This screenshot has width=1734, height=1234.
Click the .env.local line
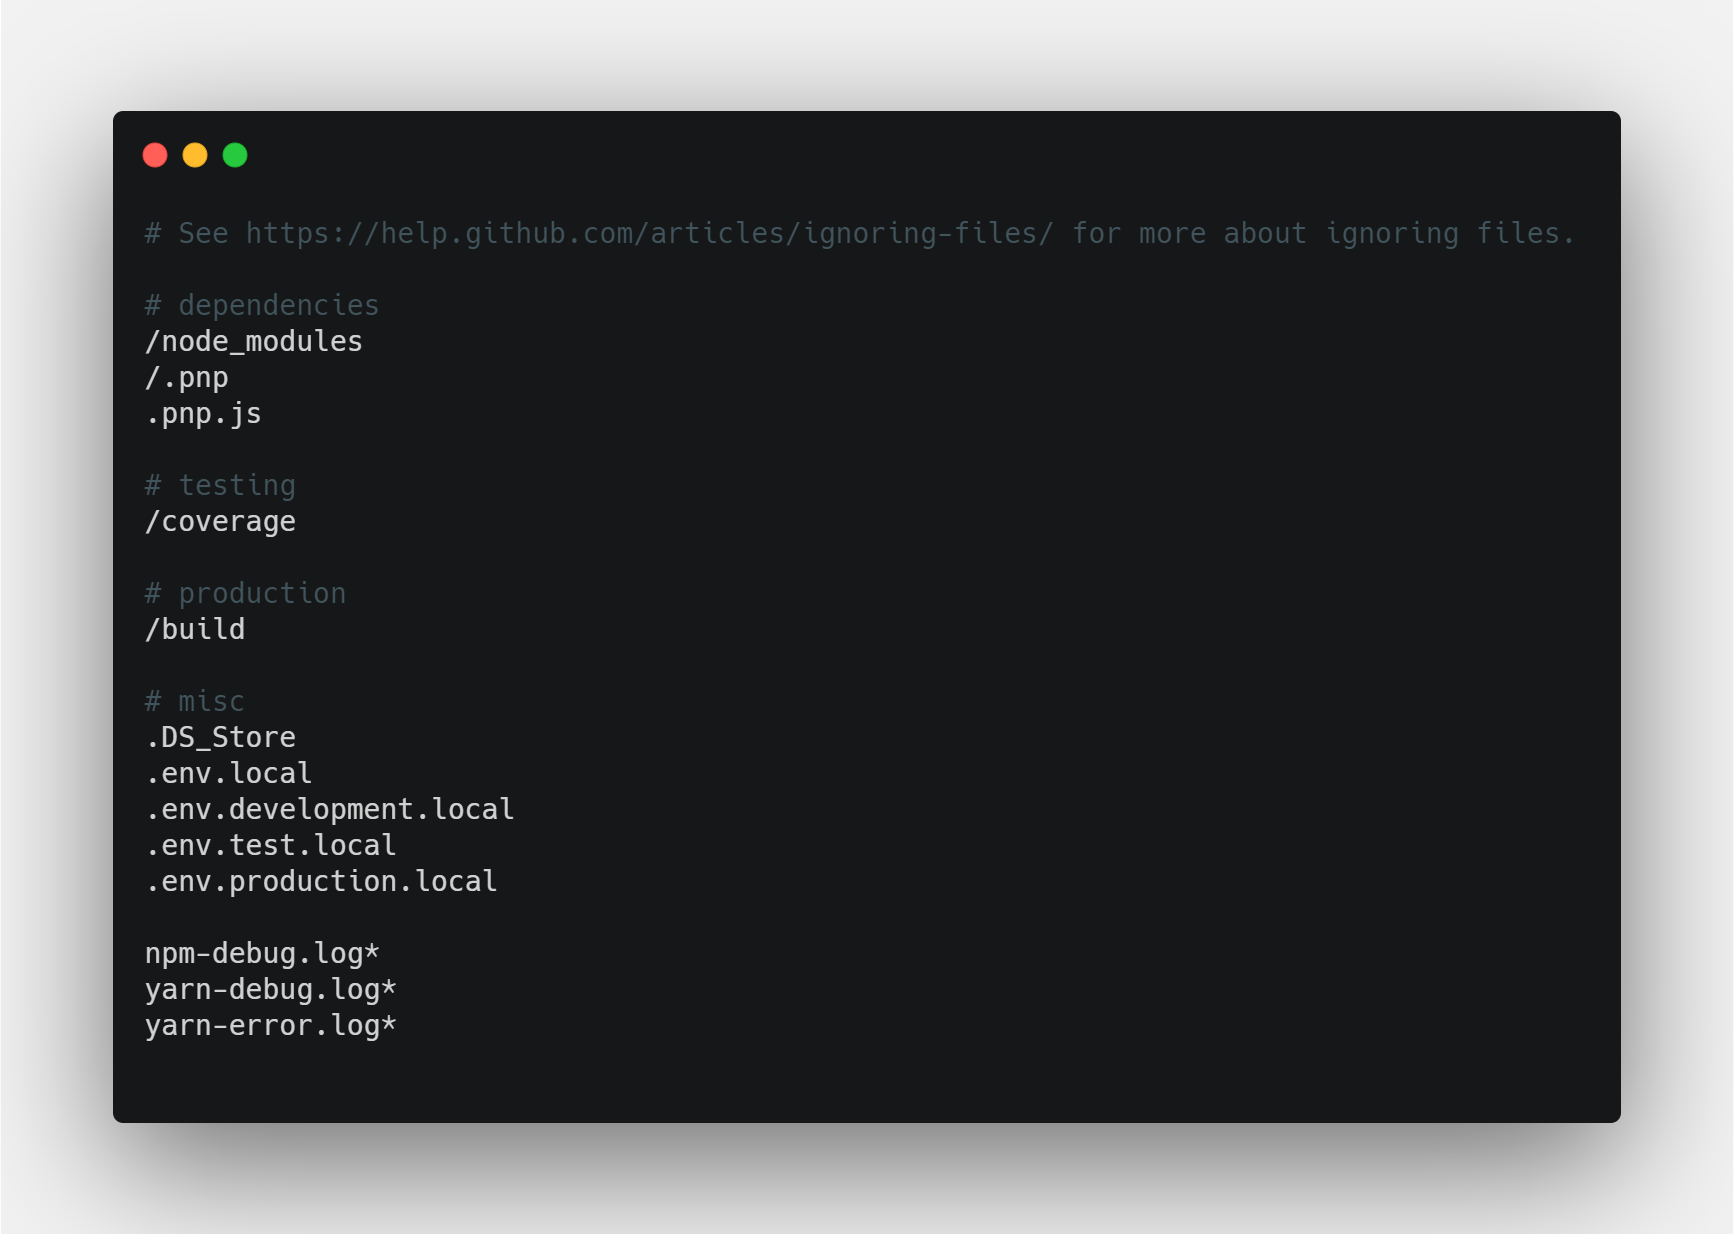tap(229, 773)
